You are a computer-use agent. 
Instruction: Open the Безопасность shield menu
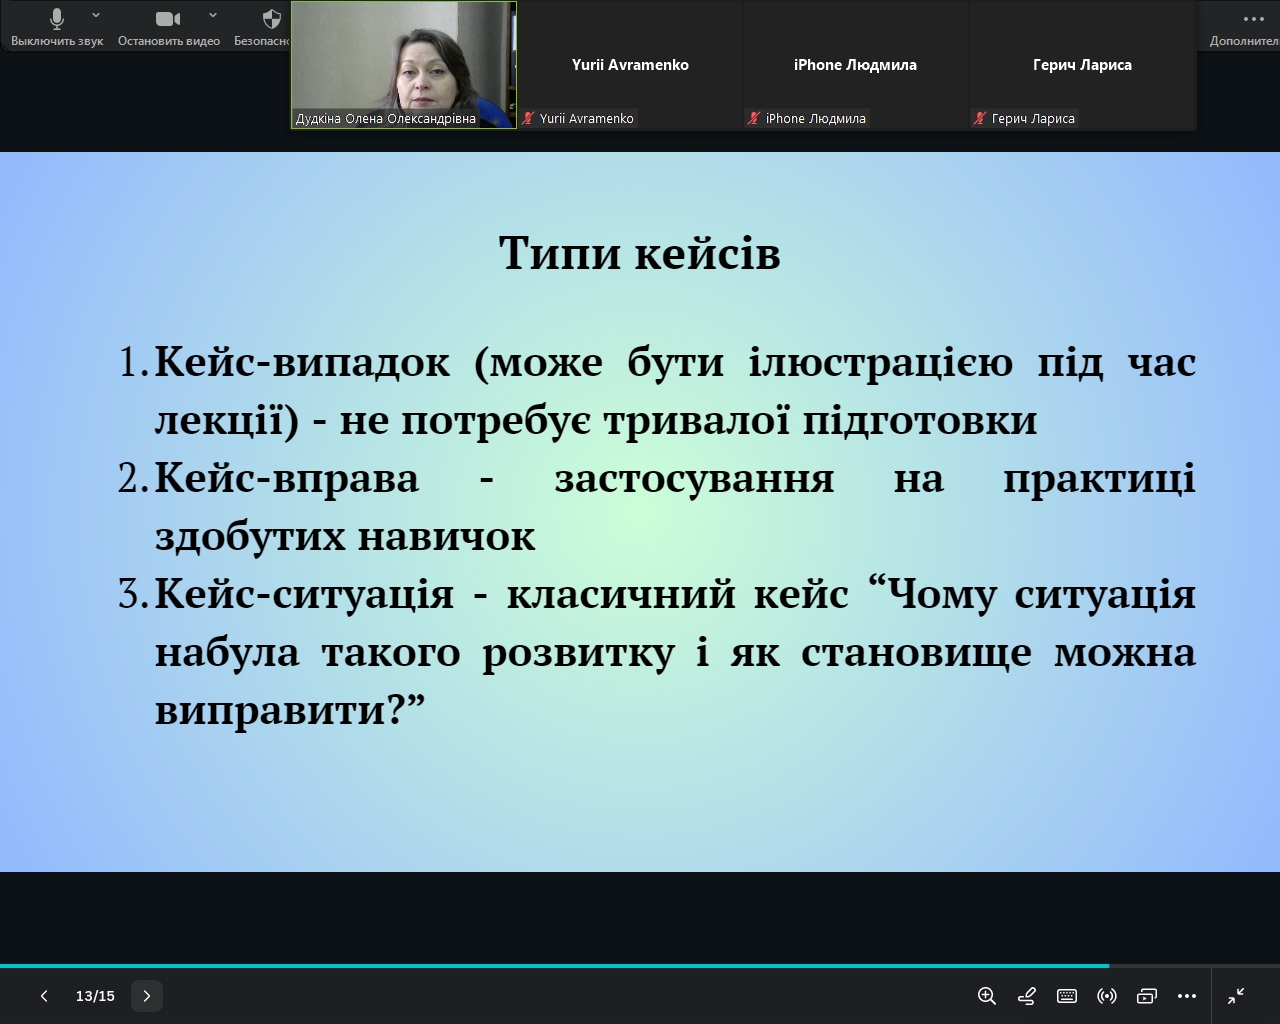(262, 27)
